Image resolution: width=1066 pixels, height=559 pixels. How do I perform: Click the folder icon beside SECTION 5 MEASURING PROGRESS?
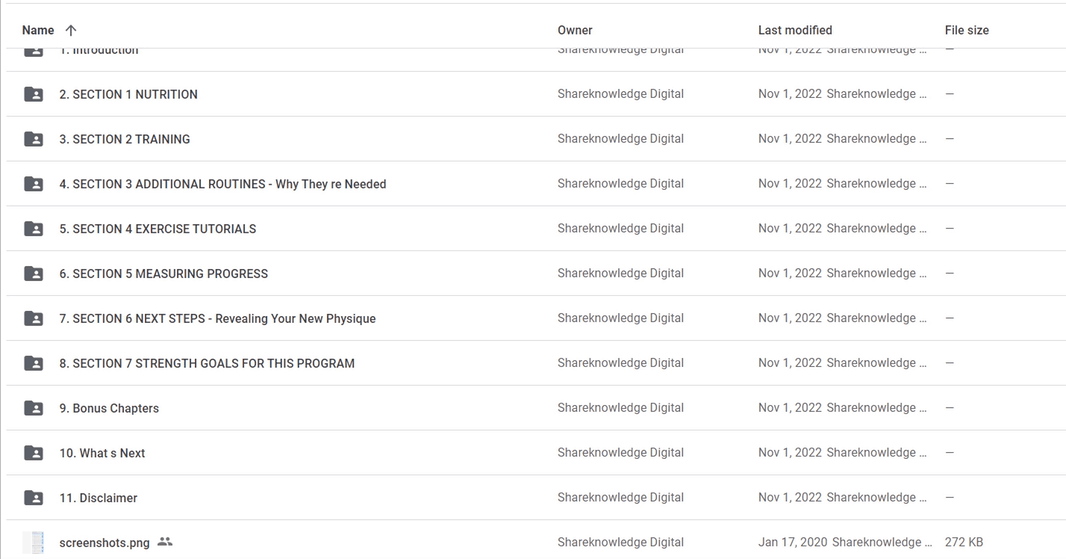pos(33,273)
